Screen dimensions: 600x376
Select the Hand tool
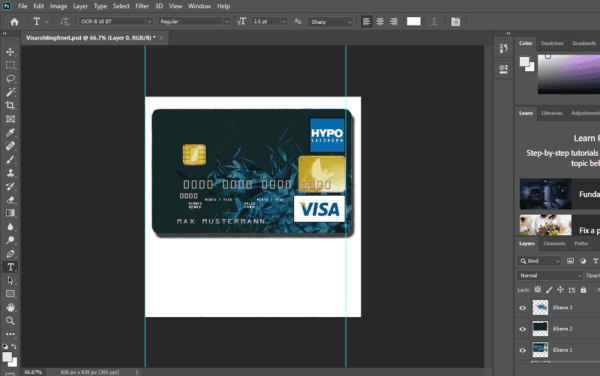point(10,307)
